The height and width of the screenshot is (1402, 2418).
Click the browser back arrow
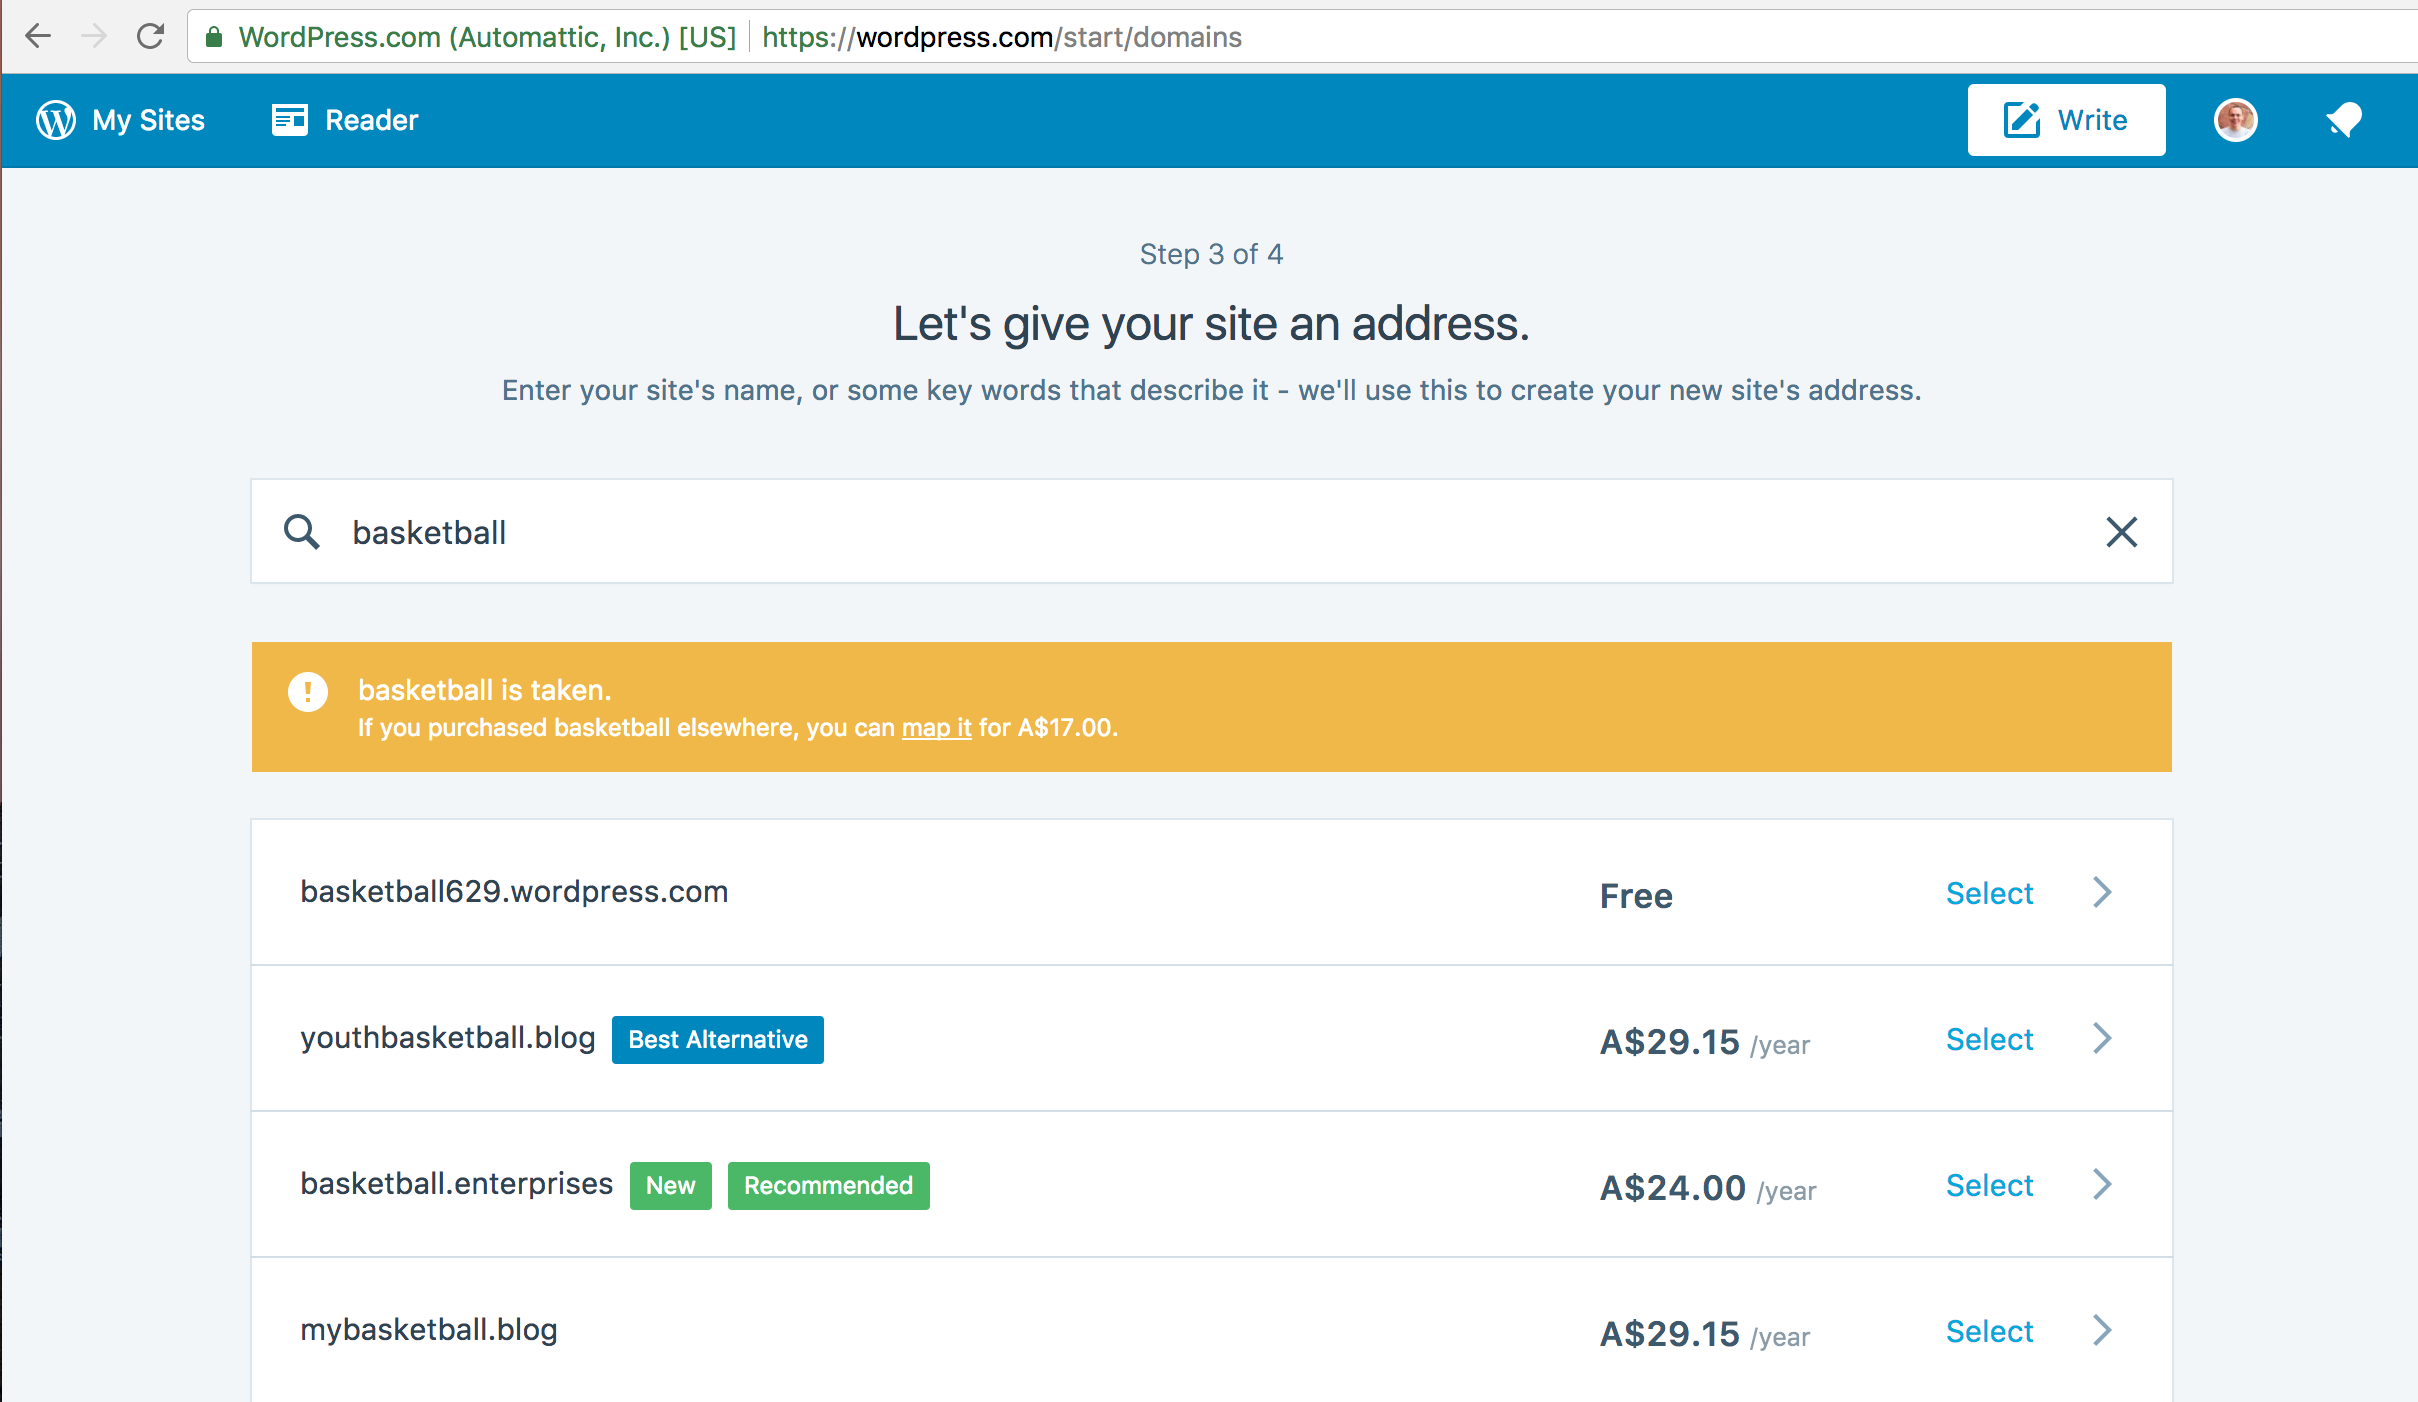(x=38, y=37)
